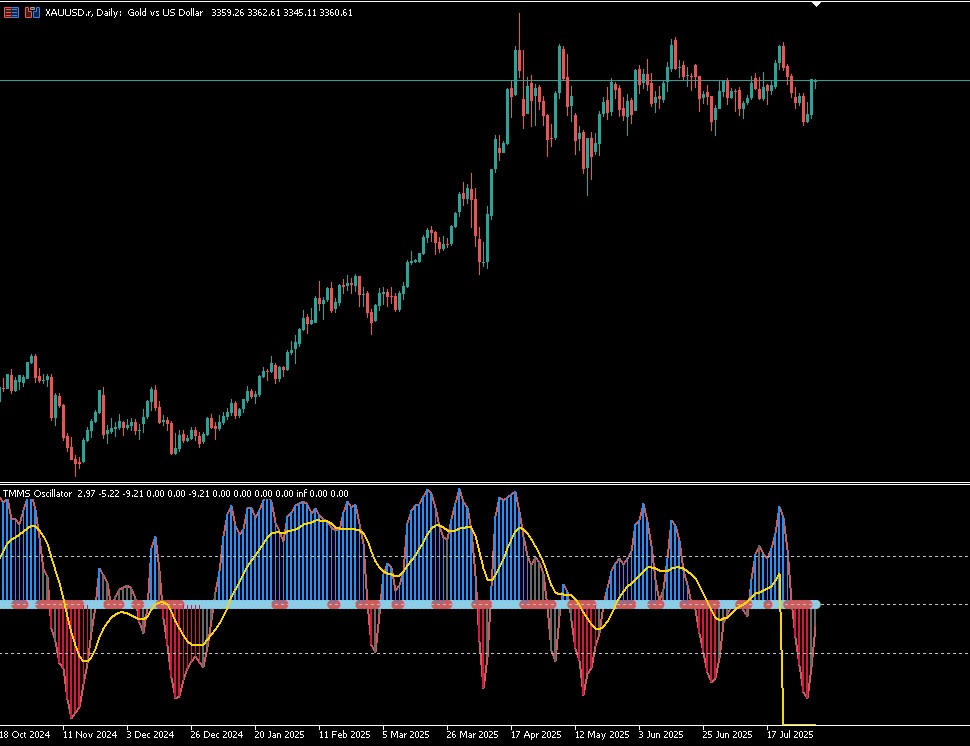Click the 17 Jul 2025 date label
The width and height of the screenshot is (970, 746).
point(790,735)
